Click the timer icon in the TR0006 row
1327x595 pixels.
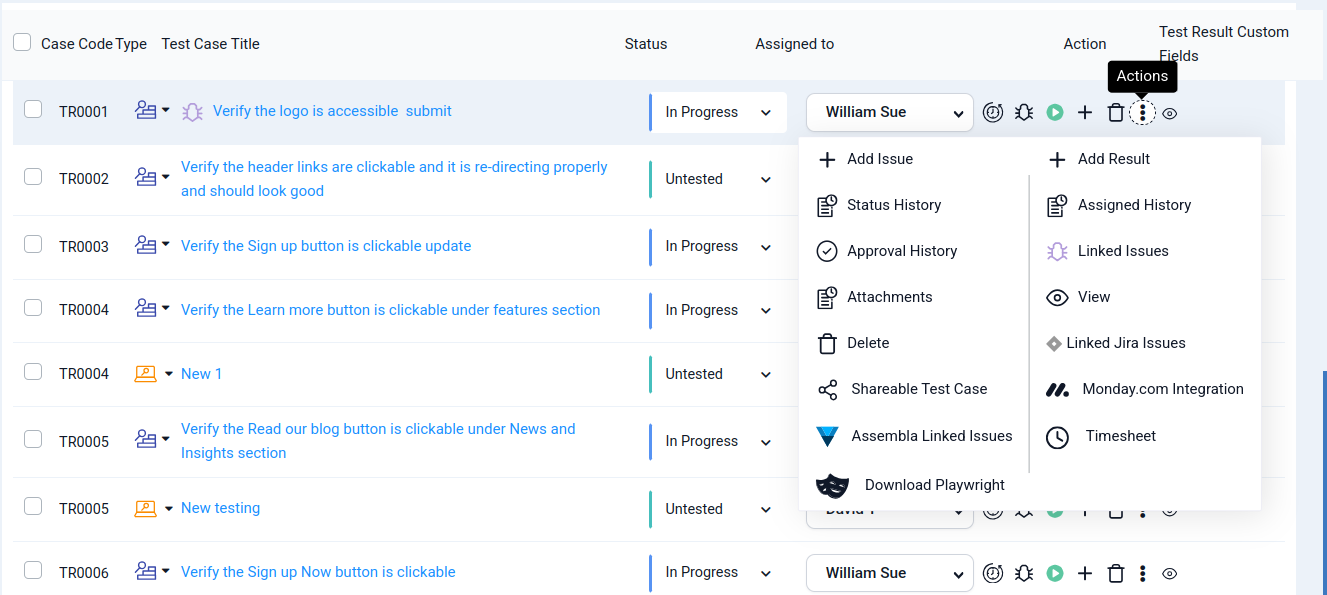[993, 574]
